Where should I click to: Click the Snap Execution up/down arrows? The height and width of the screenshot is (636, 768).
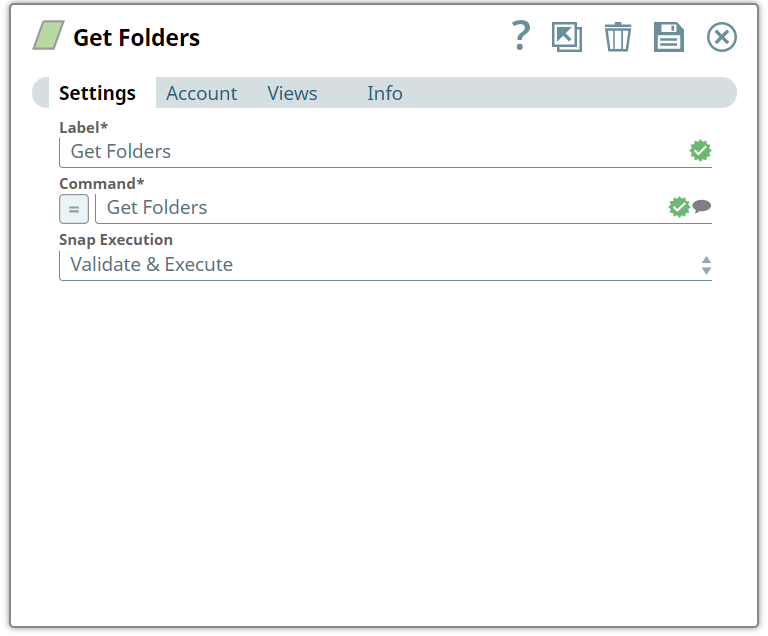[x=706, y=266]
